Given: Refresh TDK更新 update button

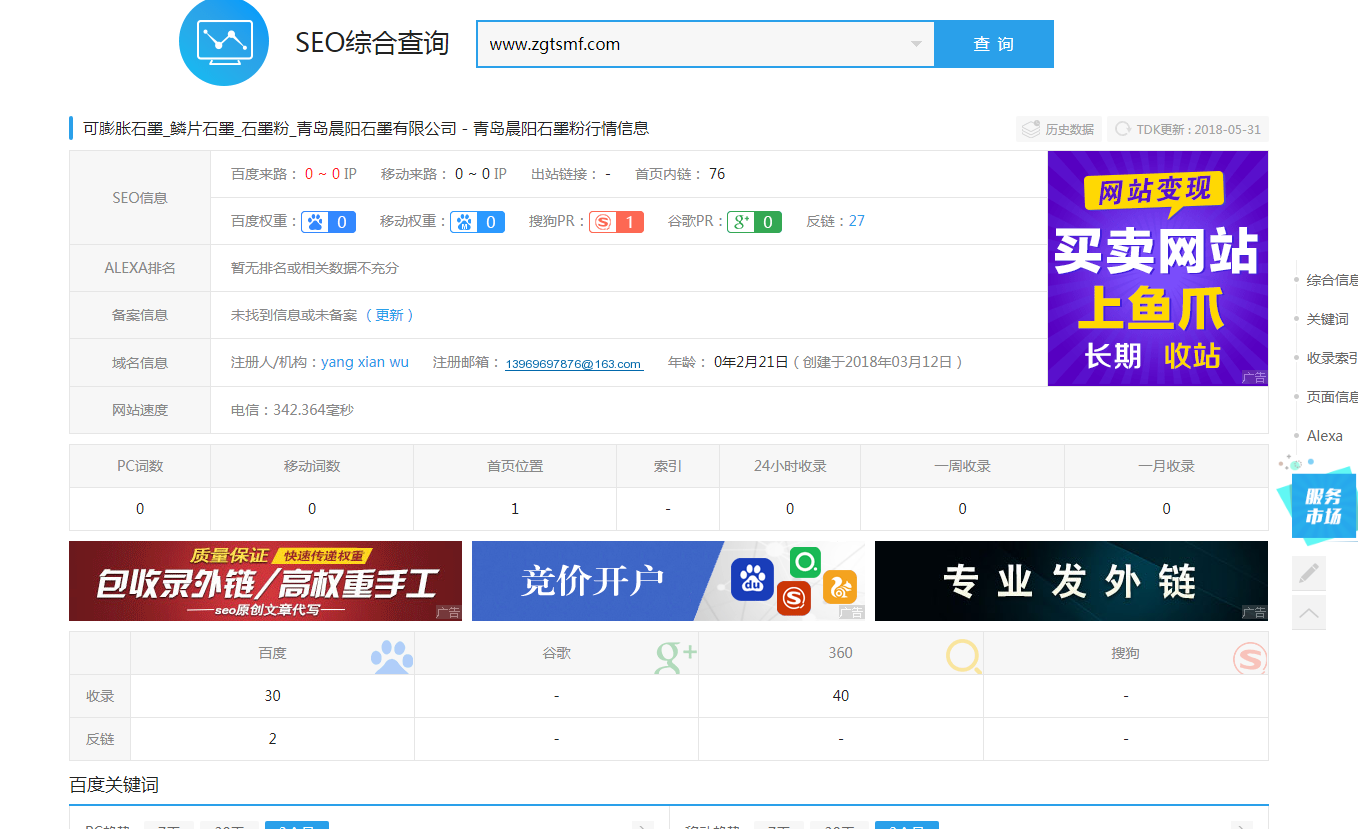Looking at the screenshot, I should [1188, 129].
